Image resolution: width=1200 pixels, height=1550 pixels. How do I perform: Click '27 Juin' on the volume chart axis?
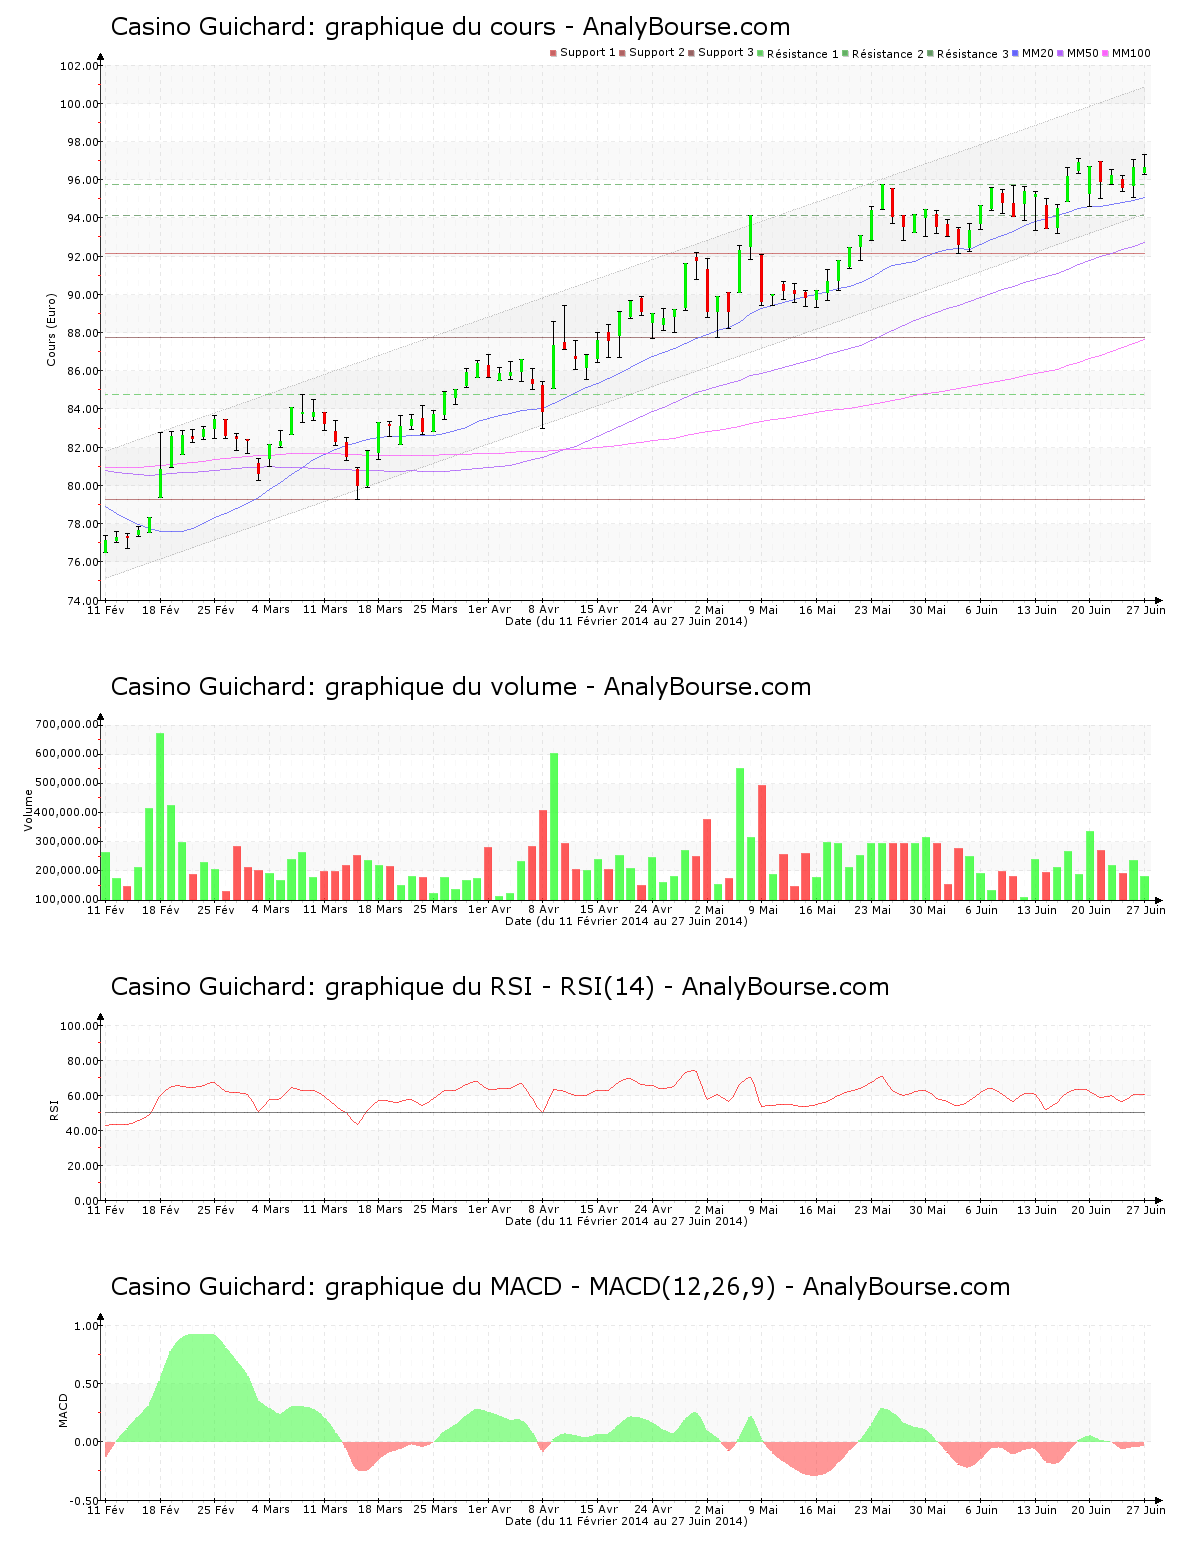click(1147, 909)
